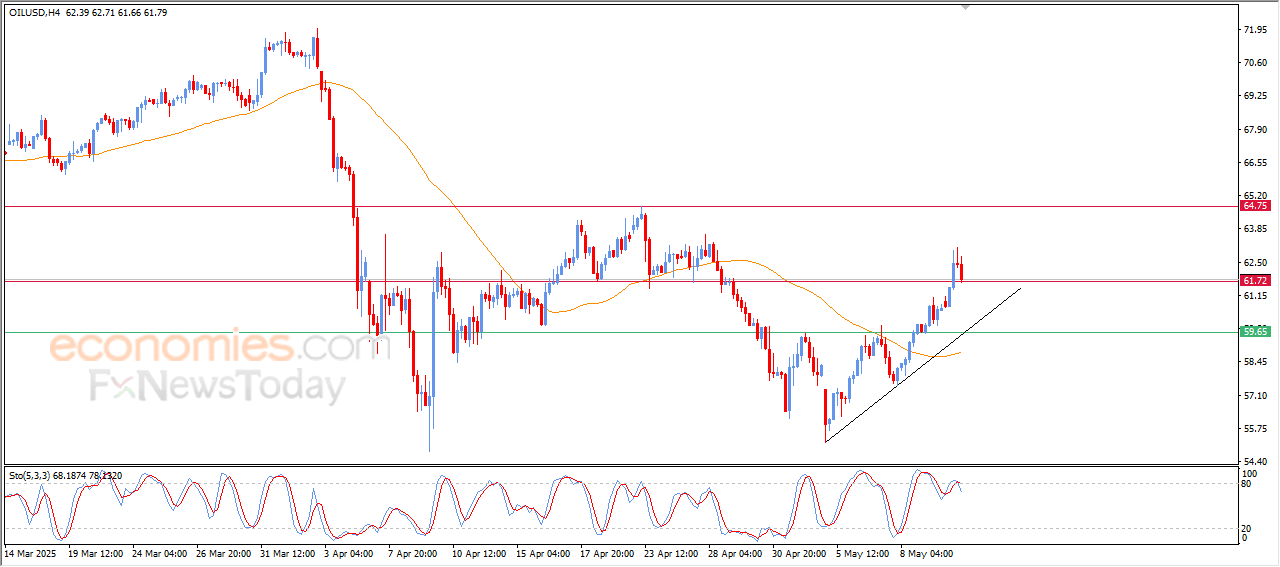Select the green 59.65 price tag
1280x567 pixels.
[1254, 331]
